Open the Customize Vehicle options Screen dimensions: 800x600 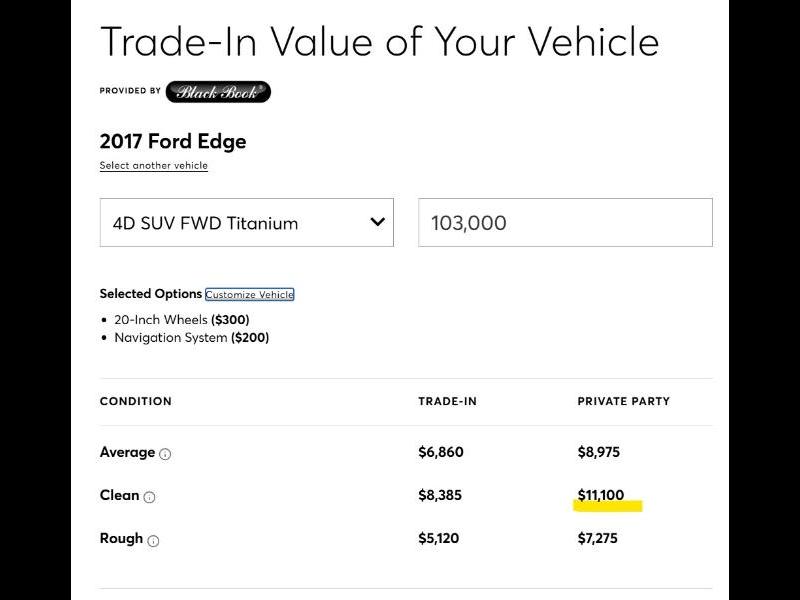(250, 294)
